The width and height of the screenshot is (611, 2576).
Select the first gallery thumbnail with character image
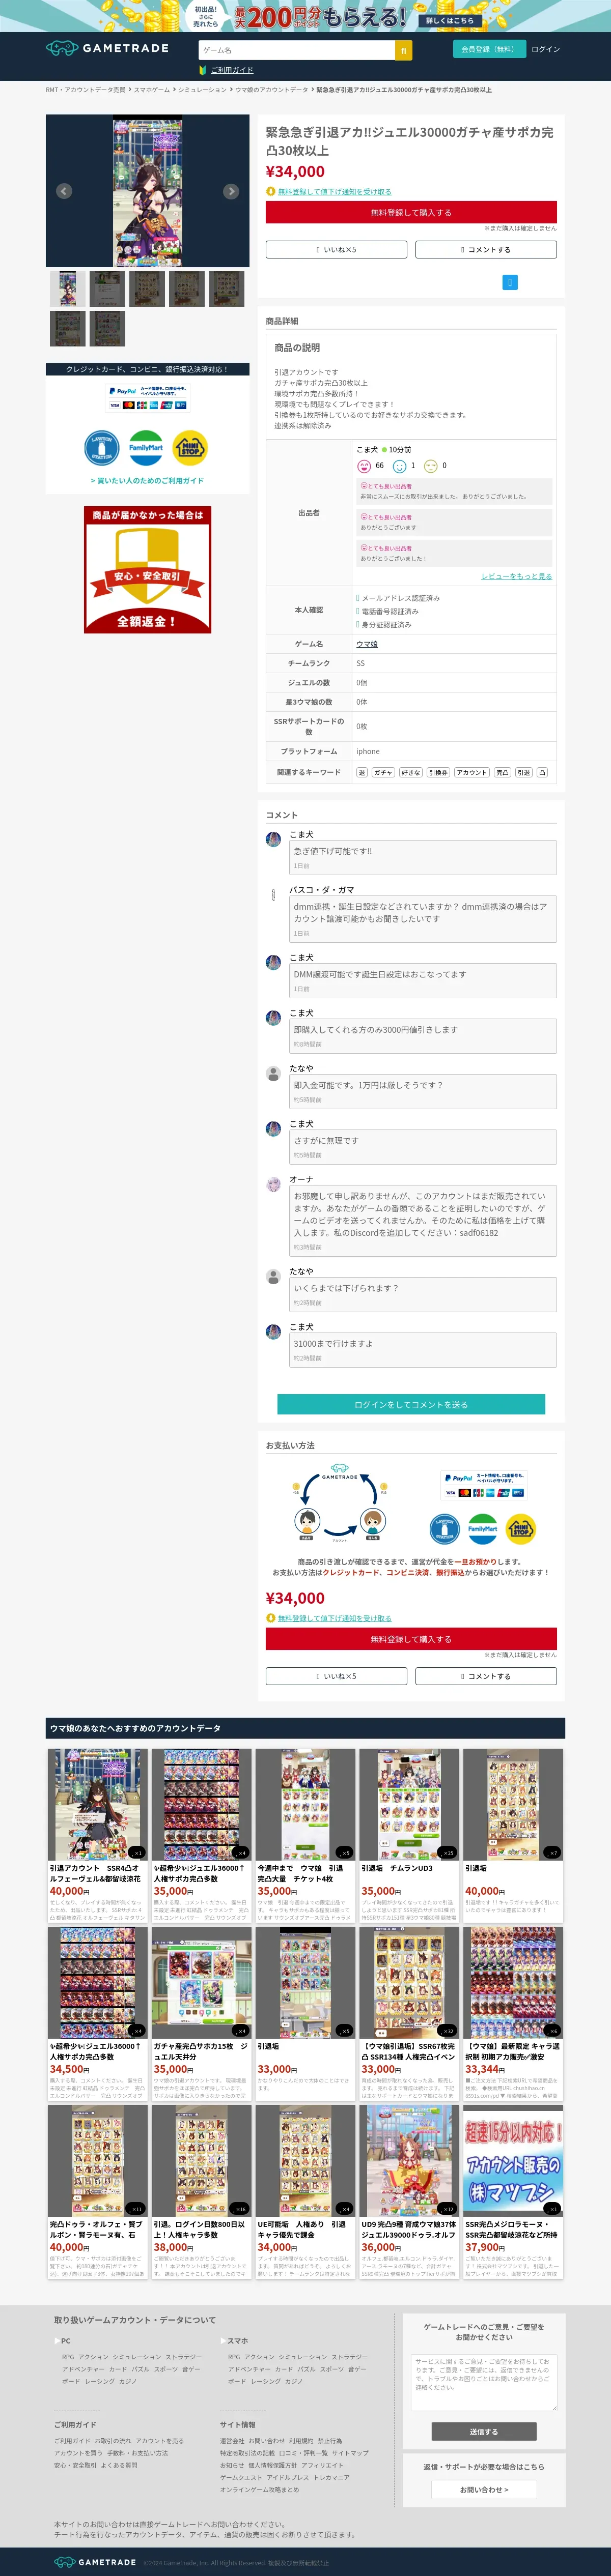tap(68, 289)
